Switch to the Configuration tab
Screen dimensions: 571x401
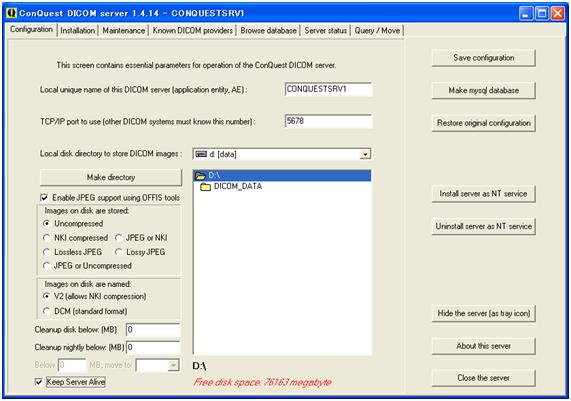point(31,30)
